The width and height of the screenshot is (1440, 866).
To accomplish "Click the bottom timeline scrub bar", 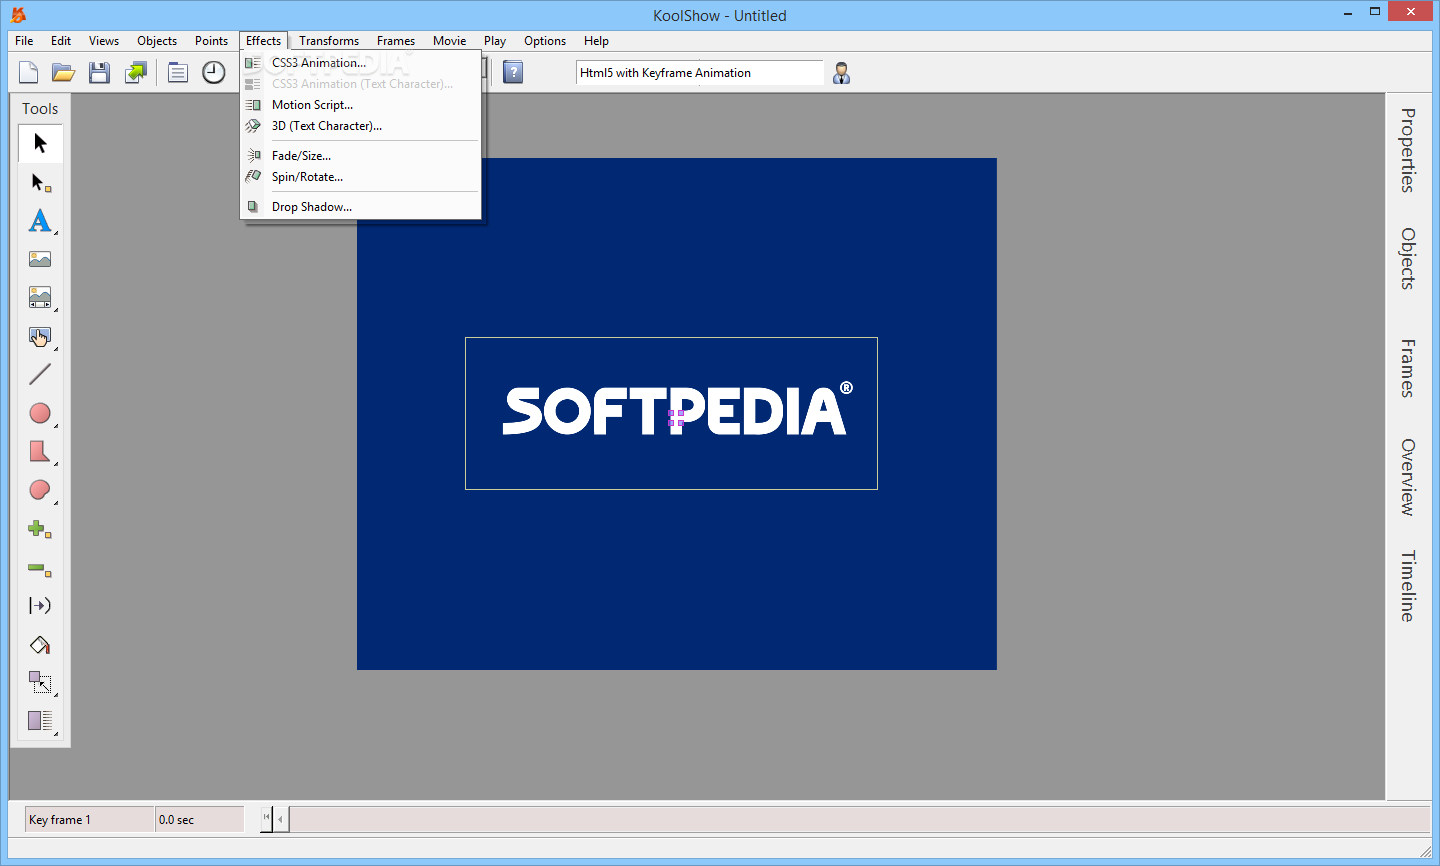I will [x=860, y=820].
